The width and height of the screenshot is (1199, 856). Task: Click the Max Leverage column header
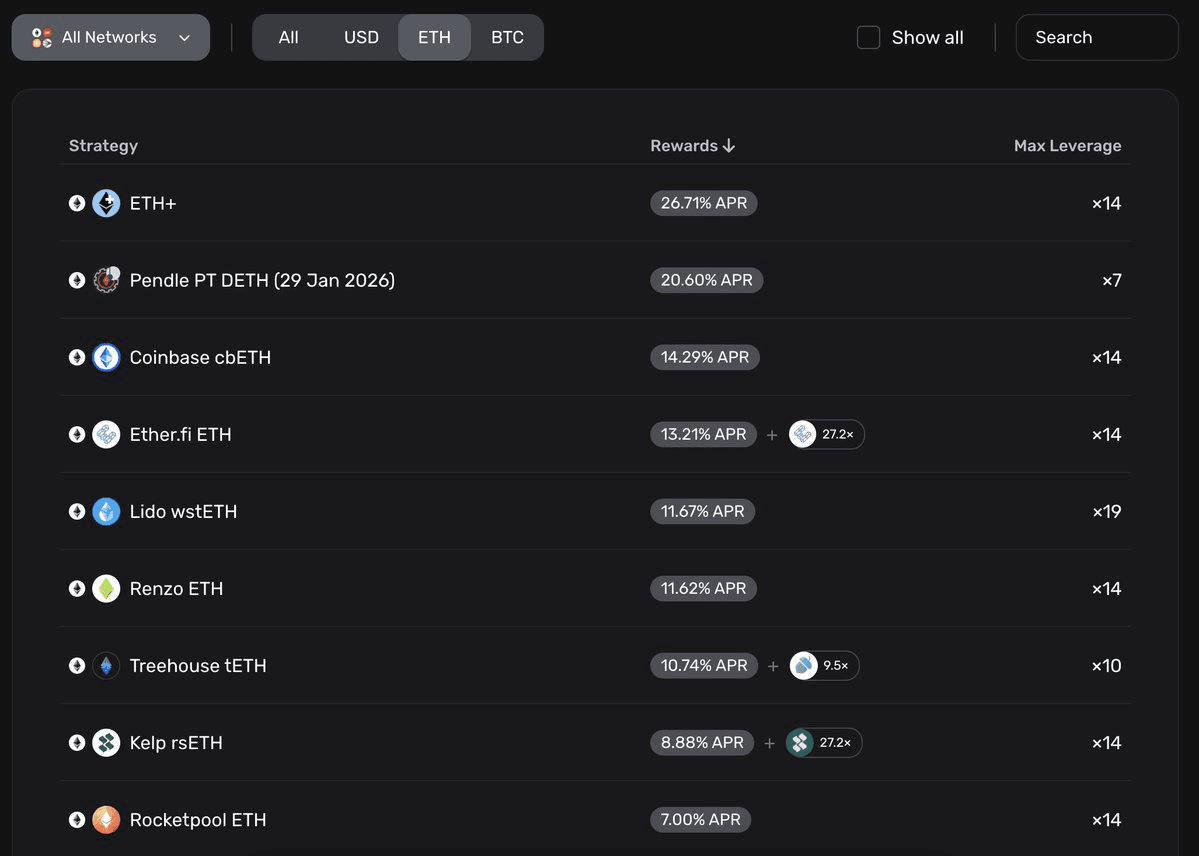pos(1067,146)
